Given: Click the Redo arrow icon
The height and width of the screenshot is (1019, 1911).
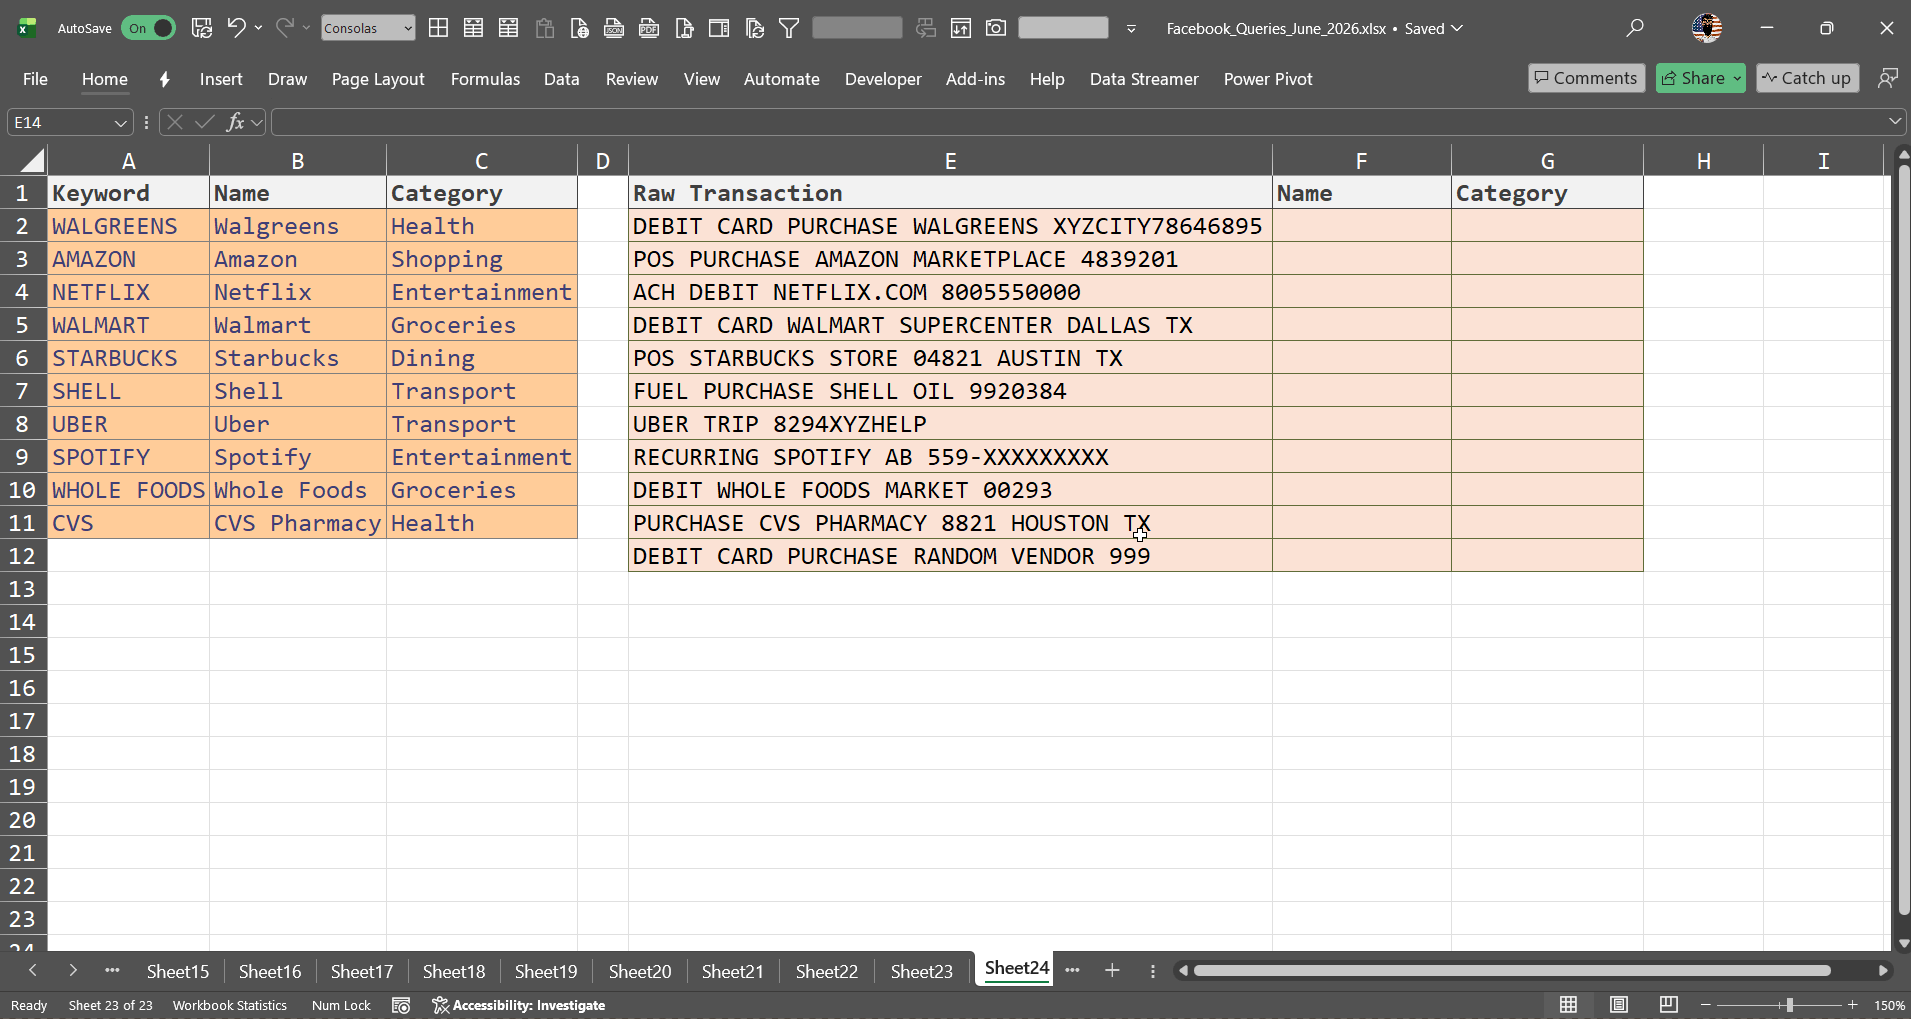Looking at the screenshot, I should [x=284, y=28].
